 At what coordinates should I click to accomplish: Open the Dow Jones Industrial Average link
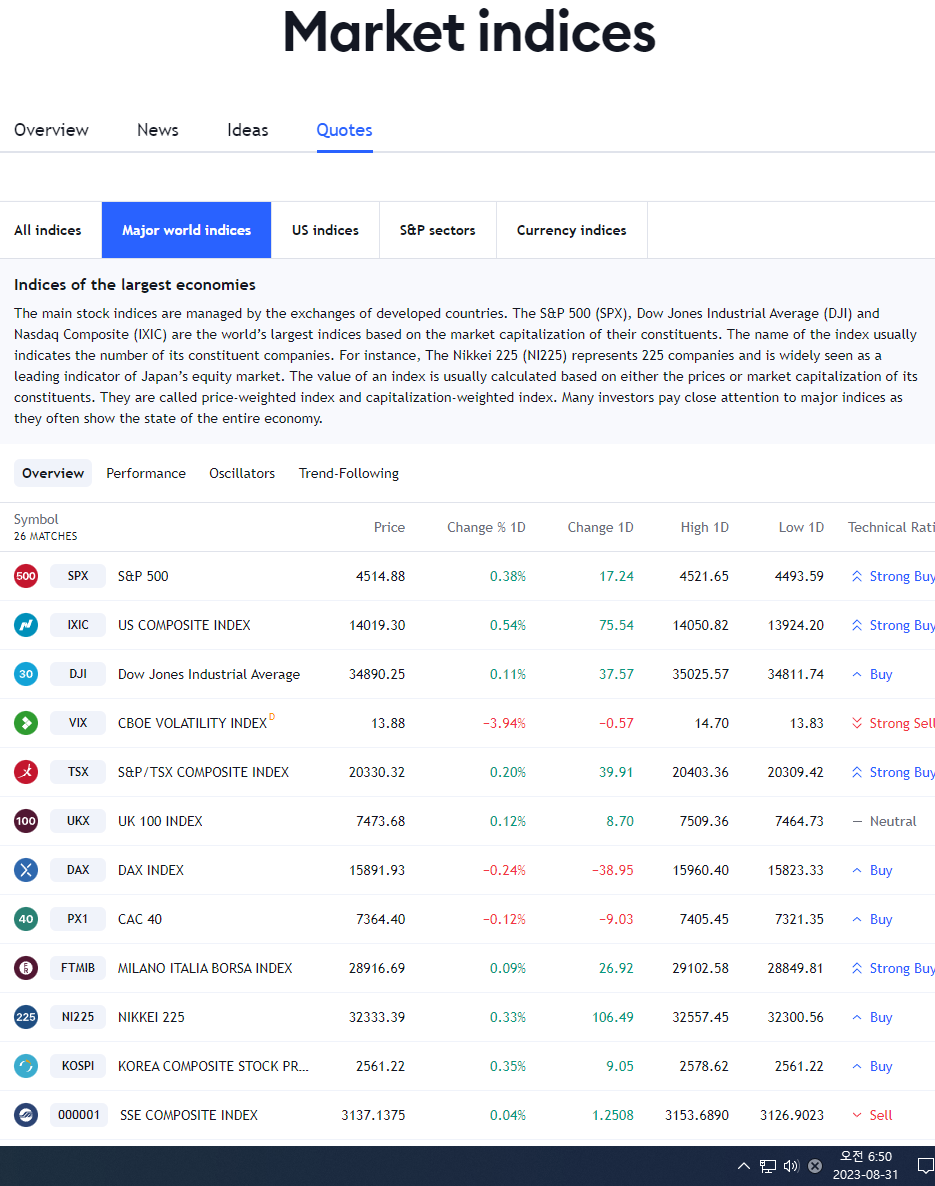(x=209, y=674)
